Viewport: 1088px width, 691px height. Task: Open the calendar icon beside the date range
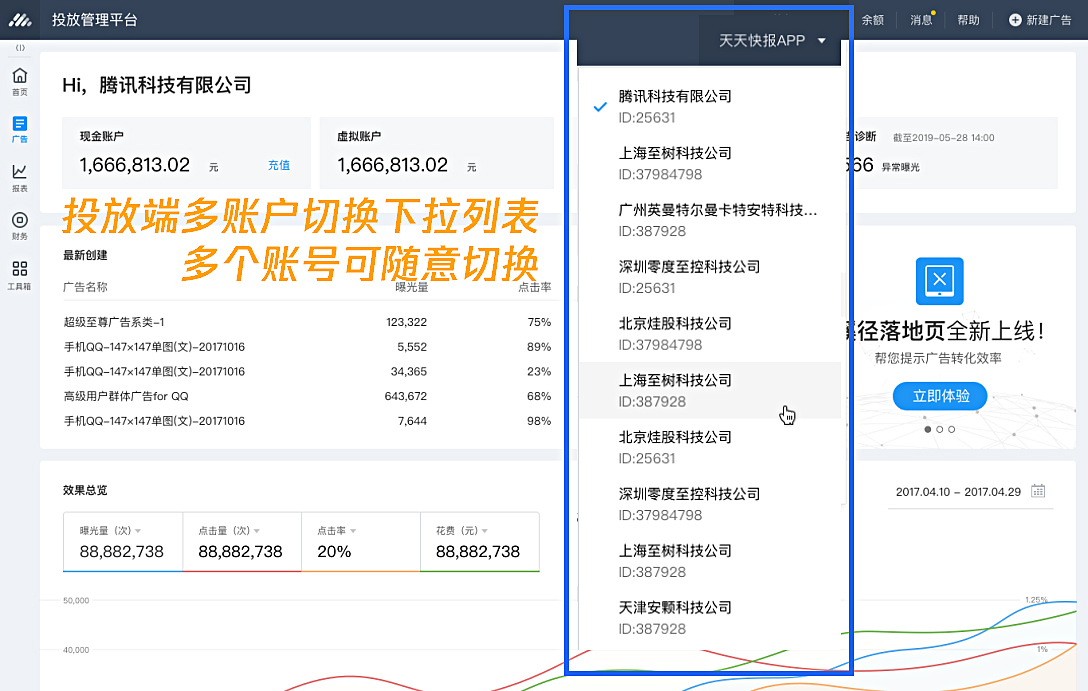coord(1037,491)
